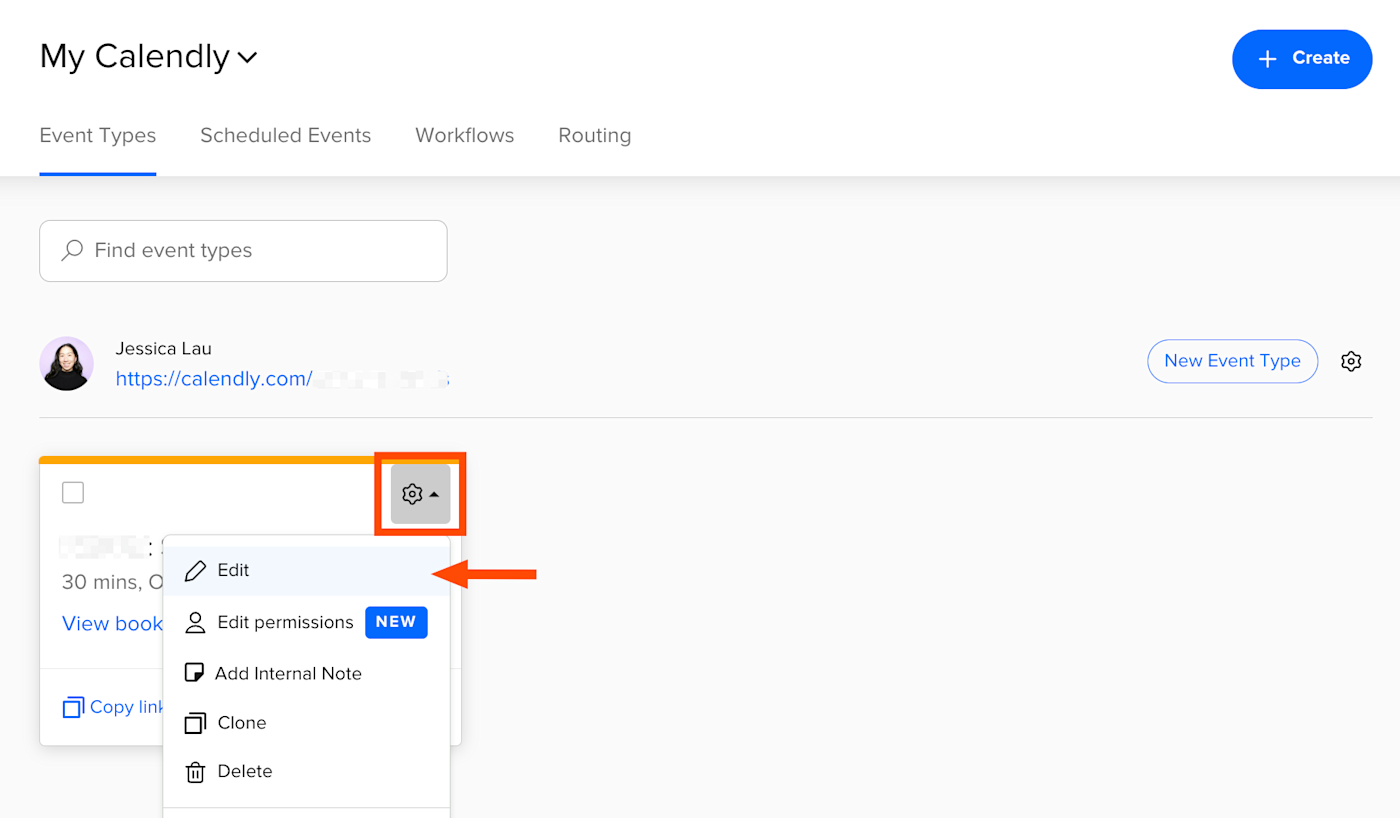Open the My Calendly account dropdown
Viewport: 1400px width, 818px height.
(149, 57)
